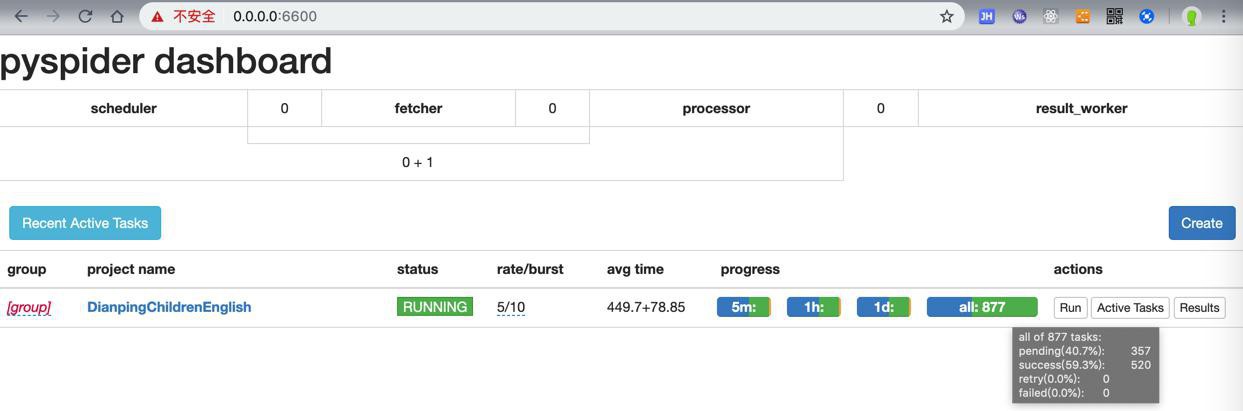Open Recent Active Tasks
This screenshot has height=411, width=1243.
click(85, 223)
